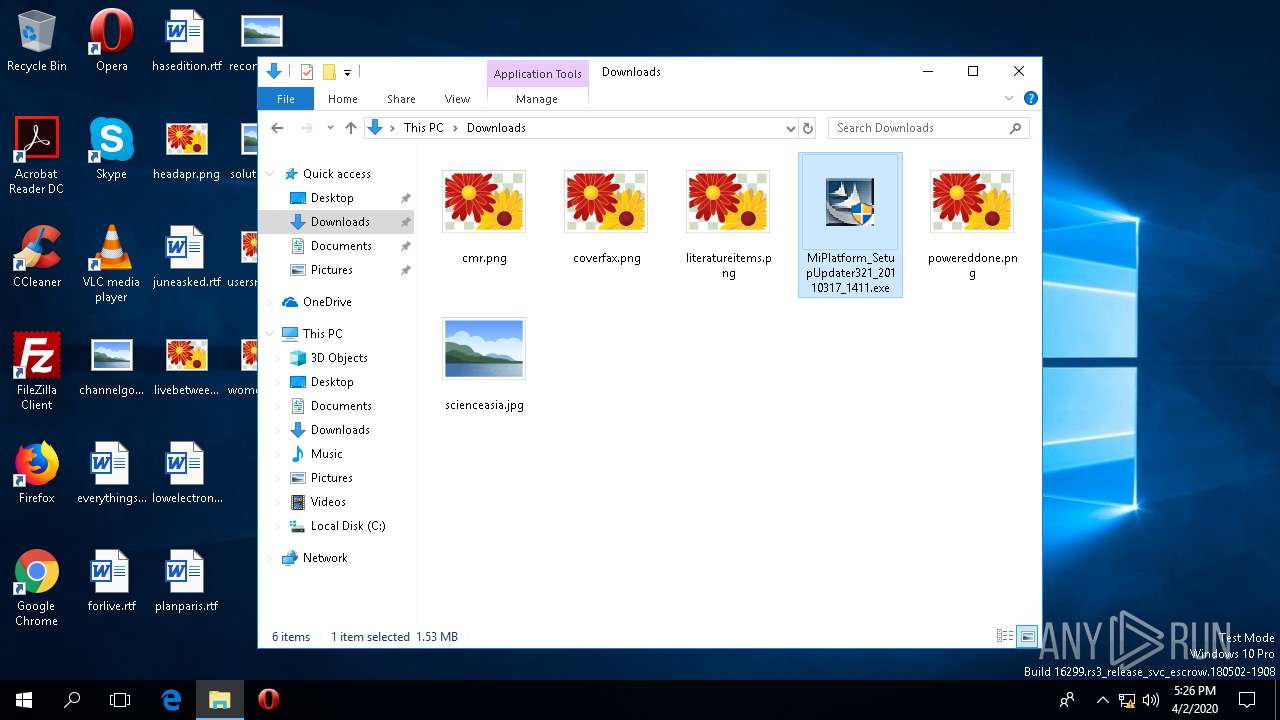The height and width of the screenshot is (720, 1280).
Task: Launch FileZilla Client shortcut
Action: click(37, 372)
